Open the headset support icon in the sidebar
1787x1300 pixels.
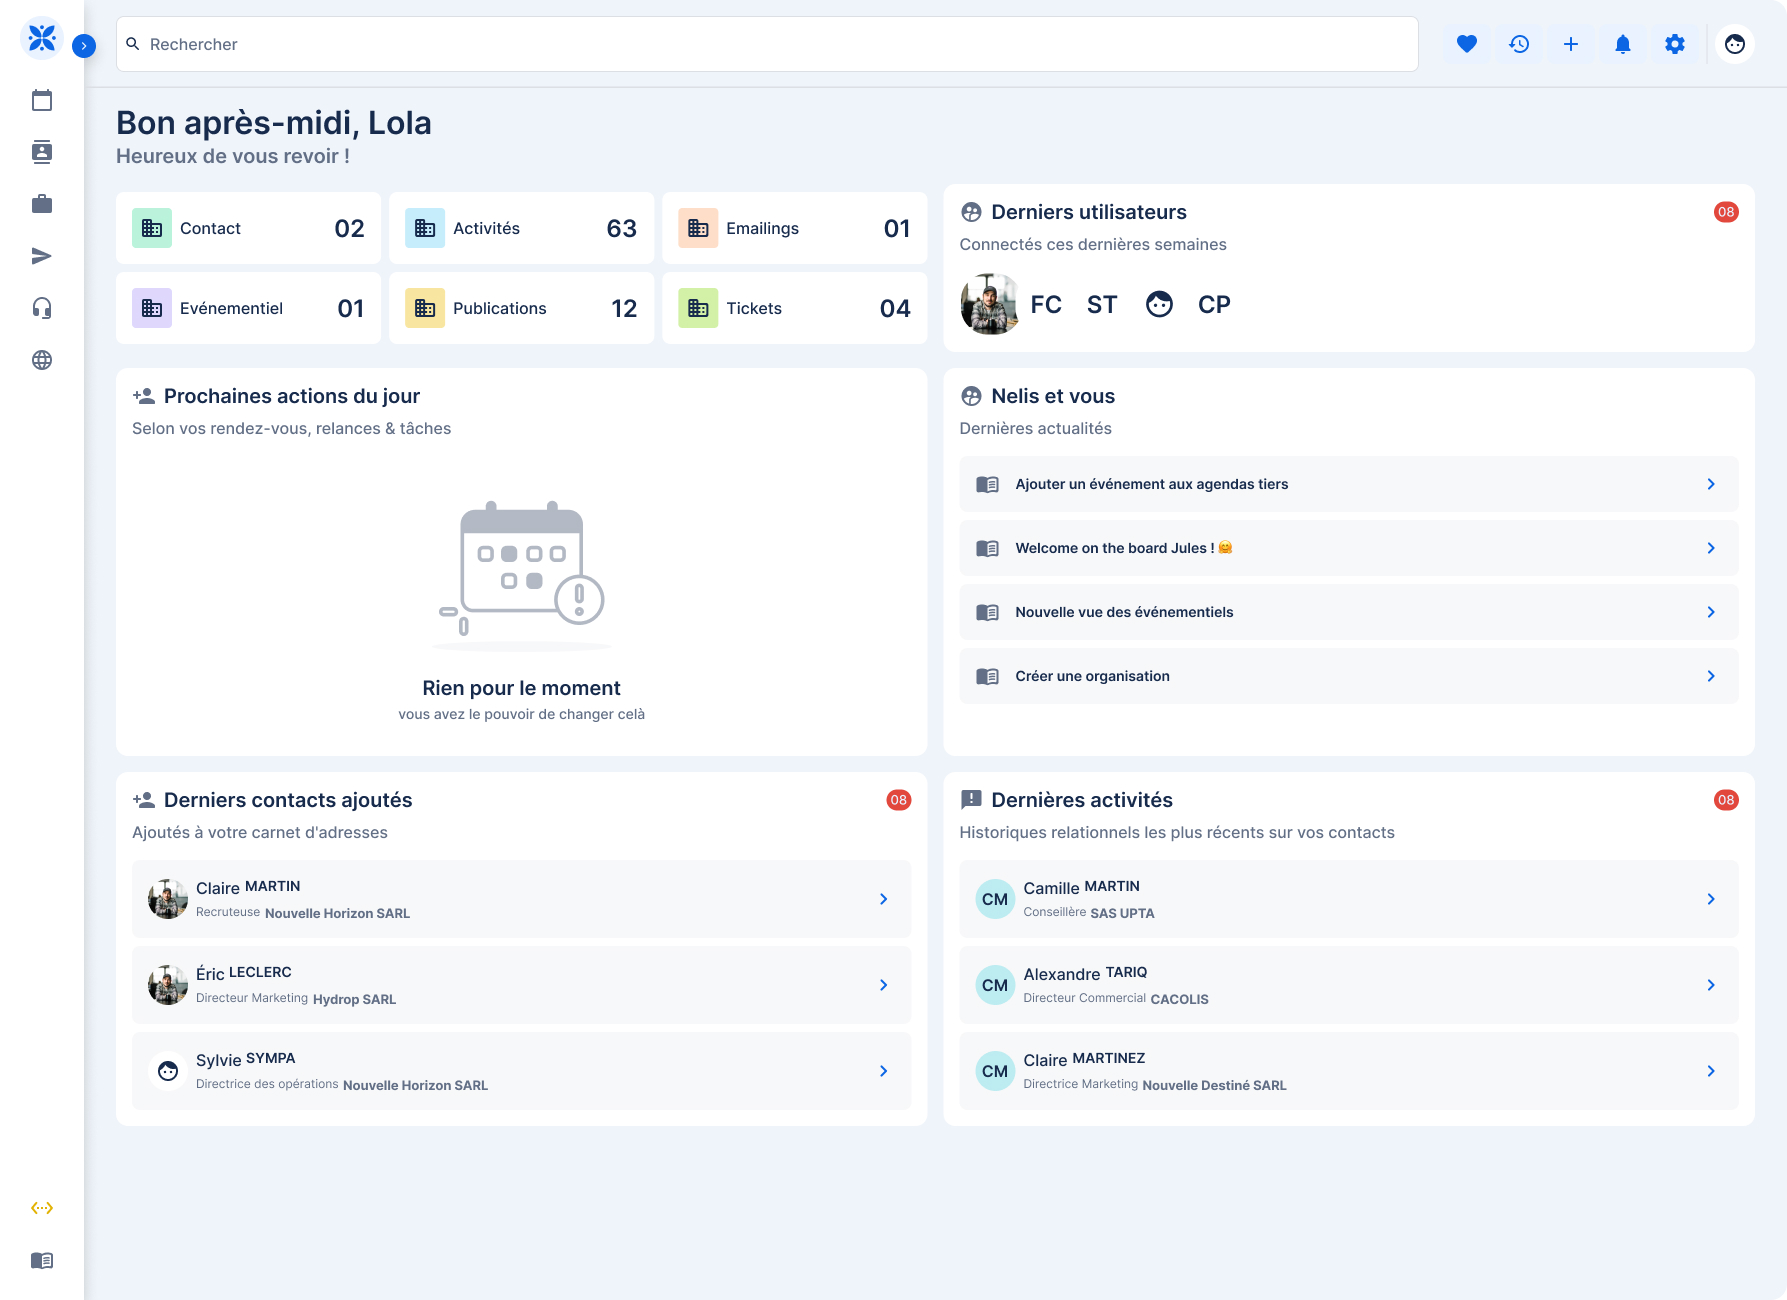pos(42,308)
